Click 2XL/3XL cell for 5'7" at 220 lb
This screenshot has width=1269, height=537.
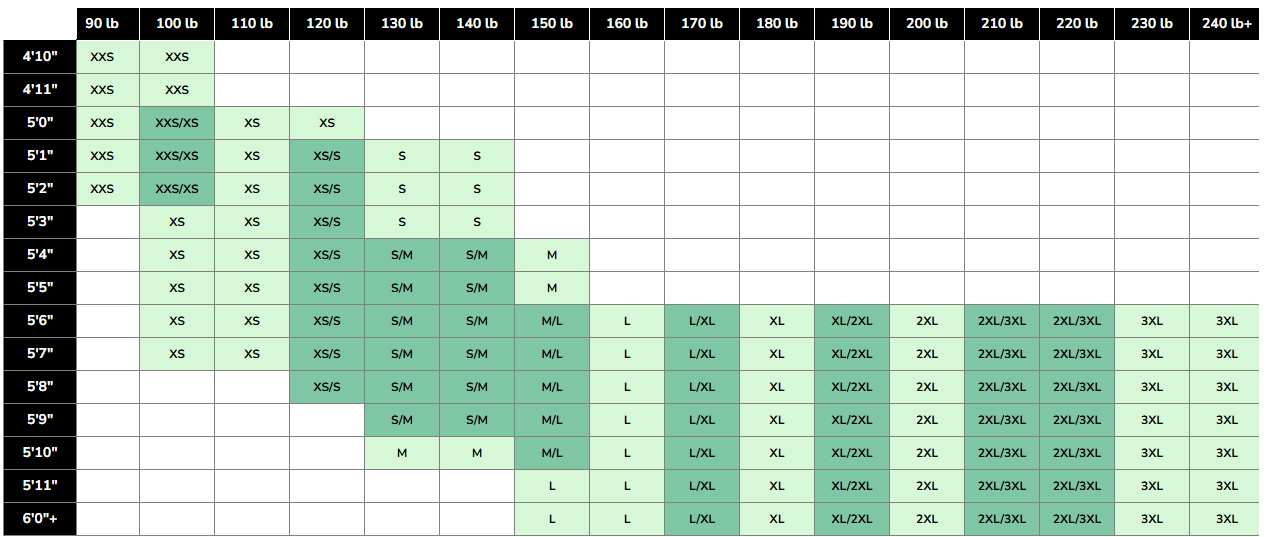pos(1077,354)
